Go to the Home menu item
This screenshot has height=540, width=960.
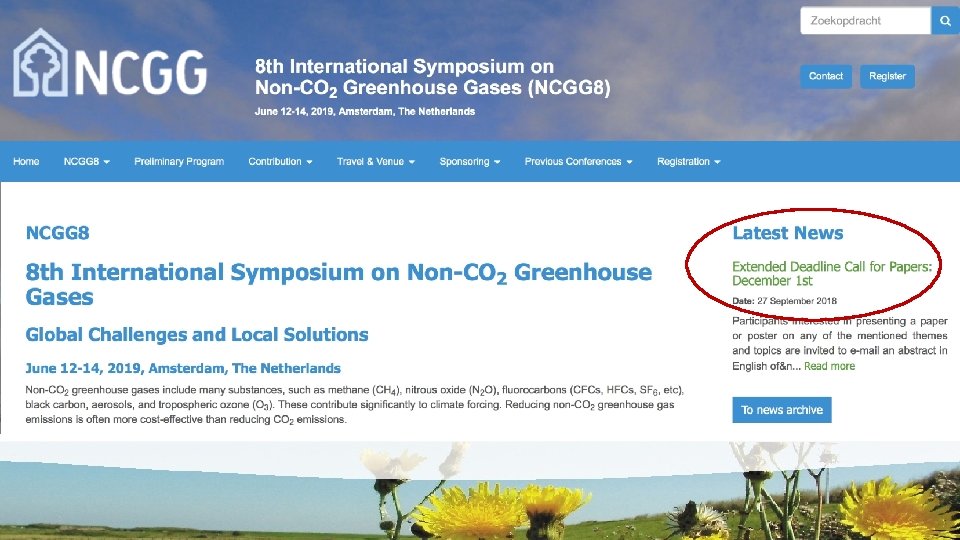pos(26,162)
